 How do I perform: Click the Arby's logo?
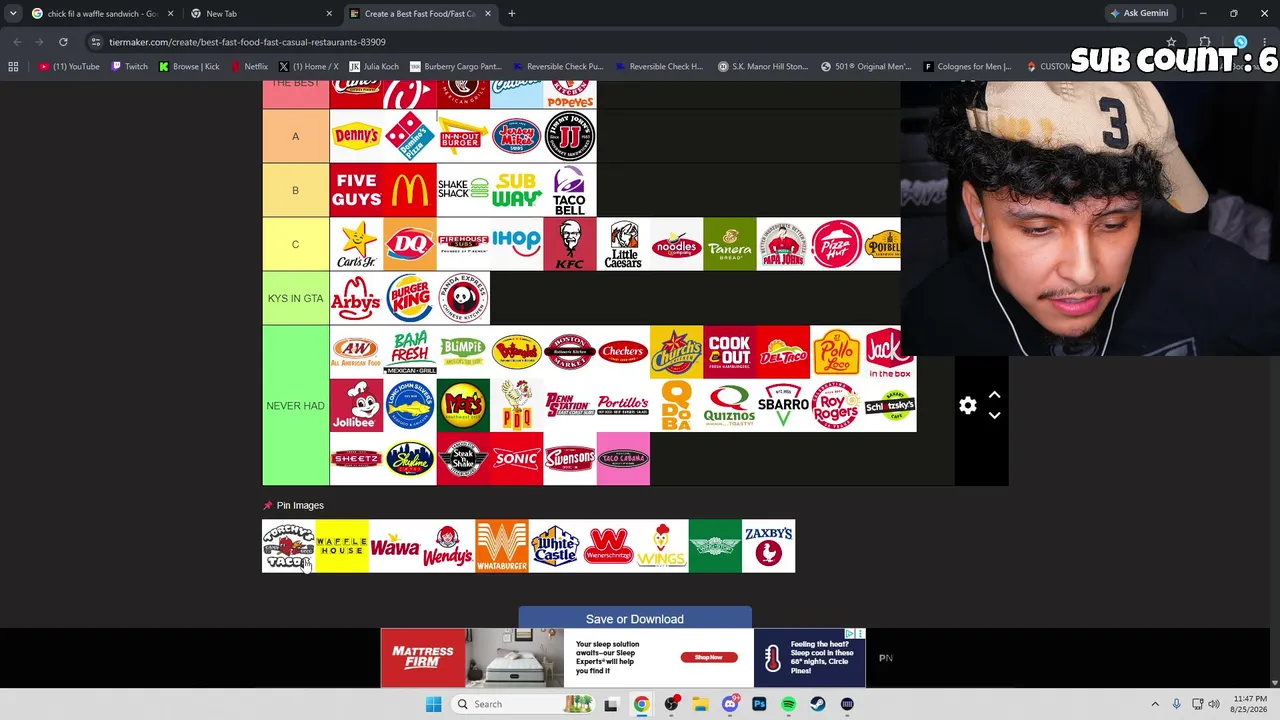(356, 298)
